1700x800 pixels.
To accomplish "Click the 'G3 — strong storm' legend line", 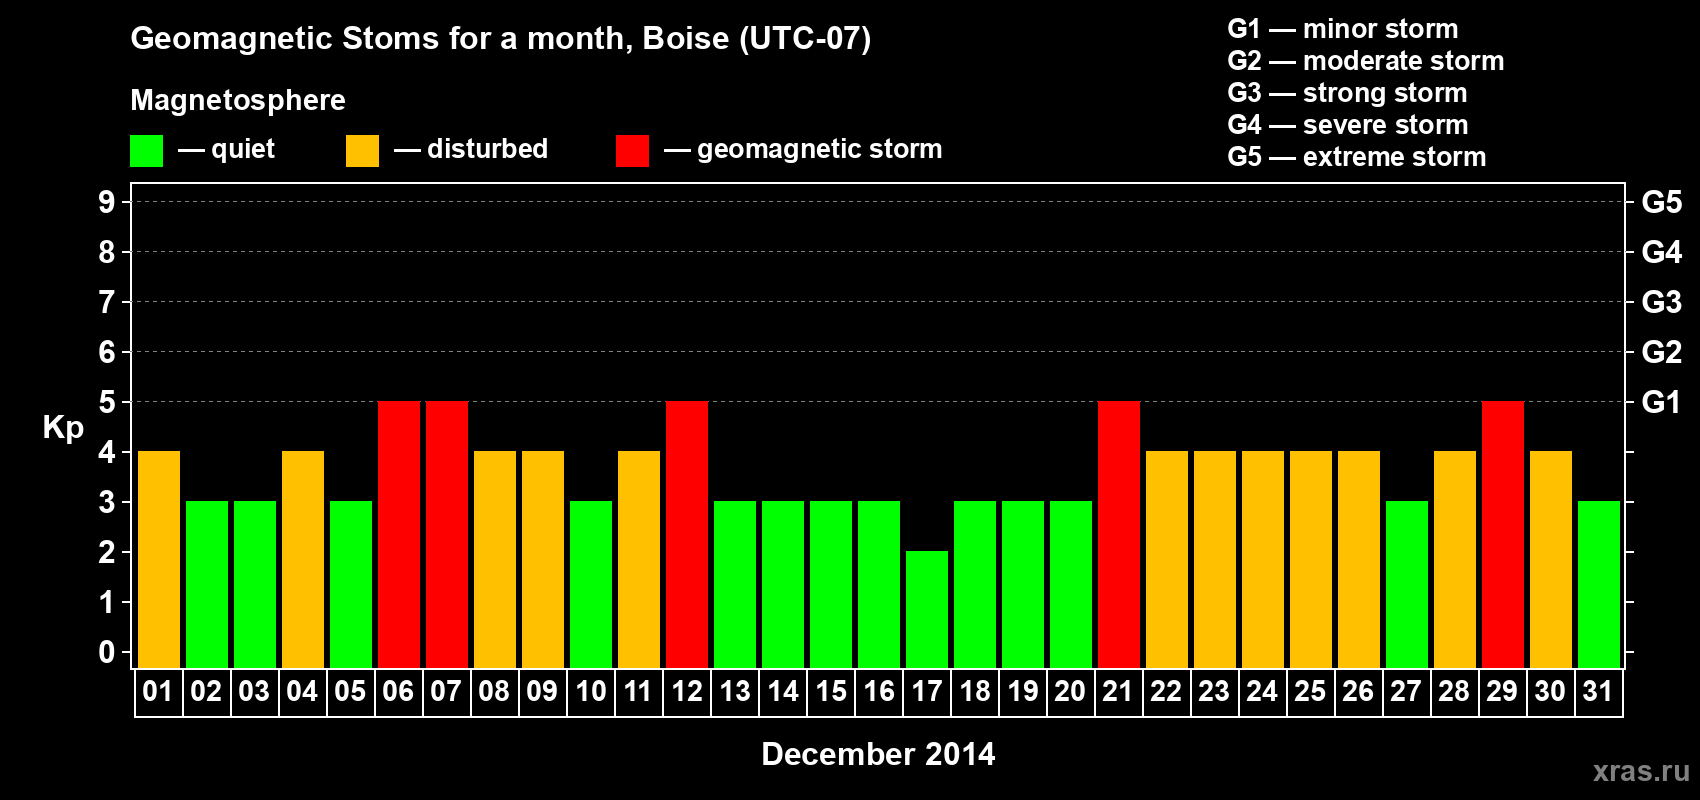I will click(1347, 93).
